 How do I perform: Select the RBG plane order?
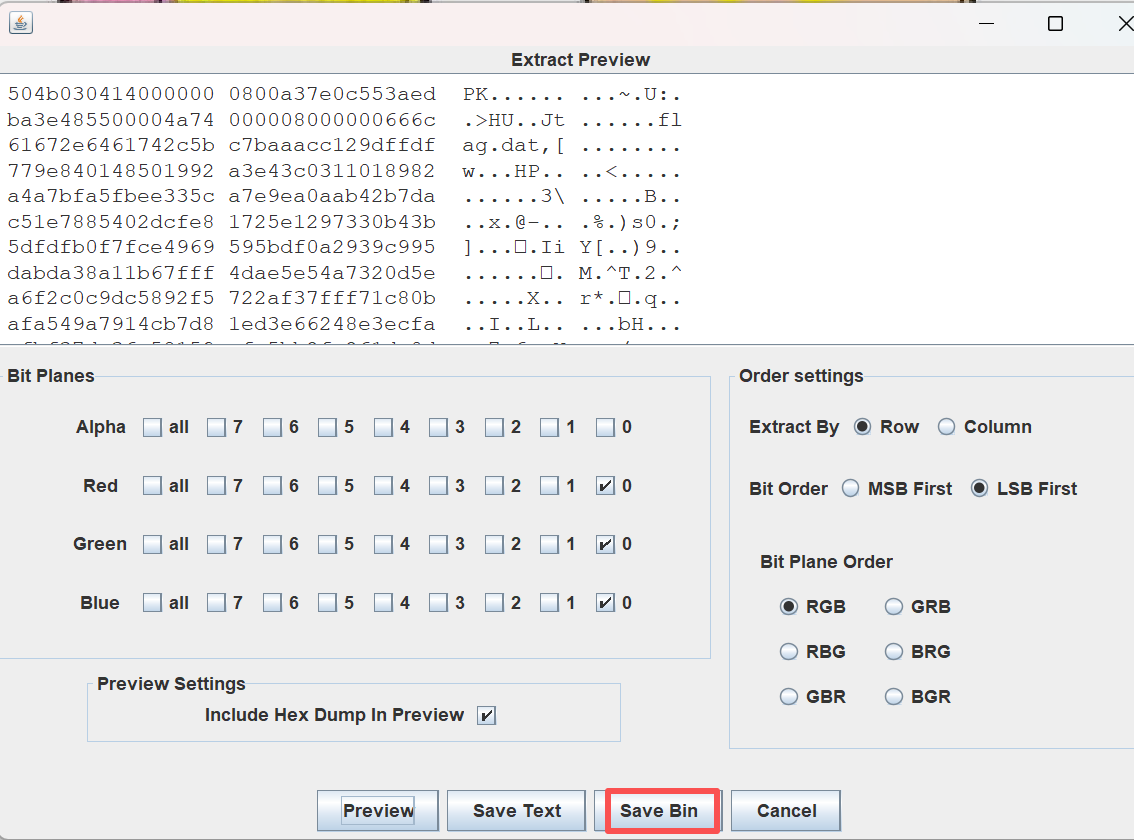[x=789, y=652]
